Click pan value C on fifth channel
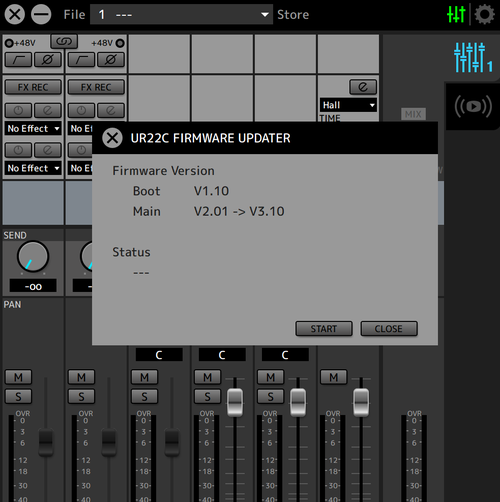The image size is (500, 502). [x=285, y=355]
